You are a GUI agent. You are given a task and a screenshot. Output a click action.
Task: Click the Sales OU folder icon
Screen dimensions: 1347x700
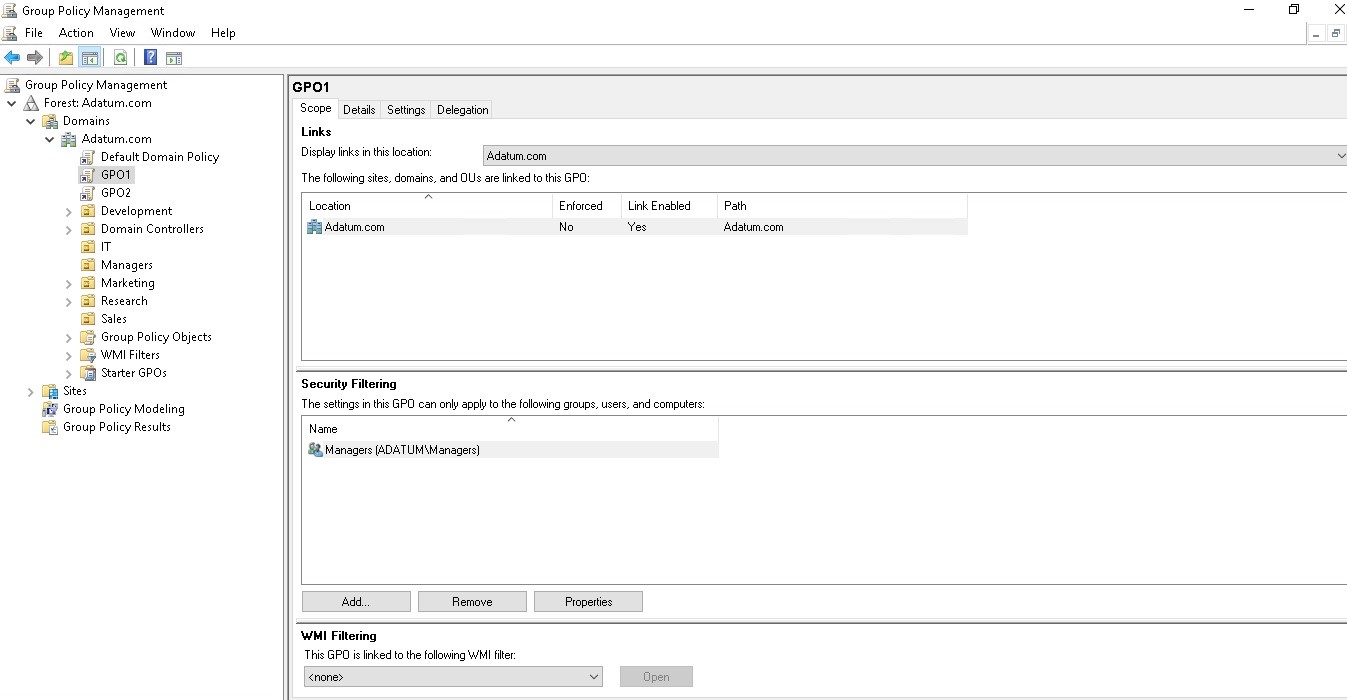pyautogui.click(x=88, y=319)
